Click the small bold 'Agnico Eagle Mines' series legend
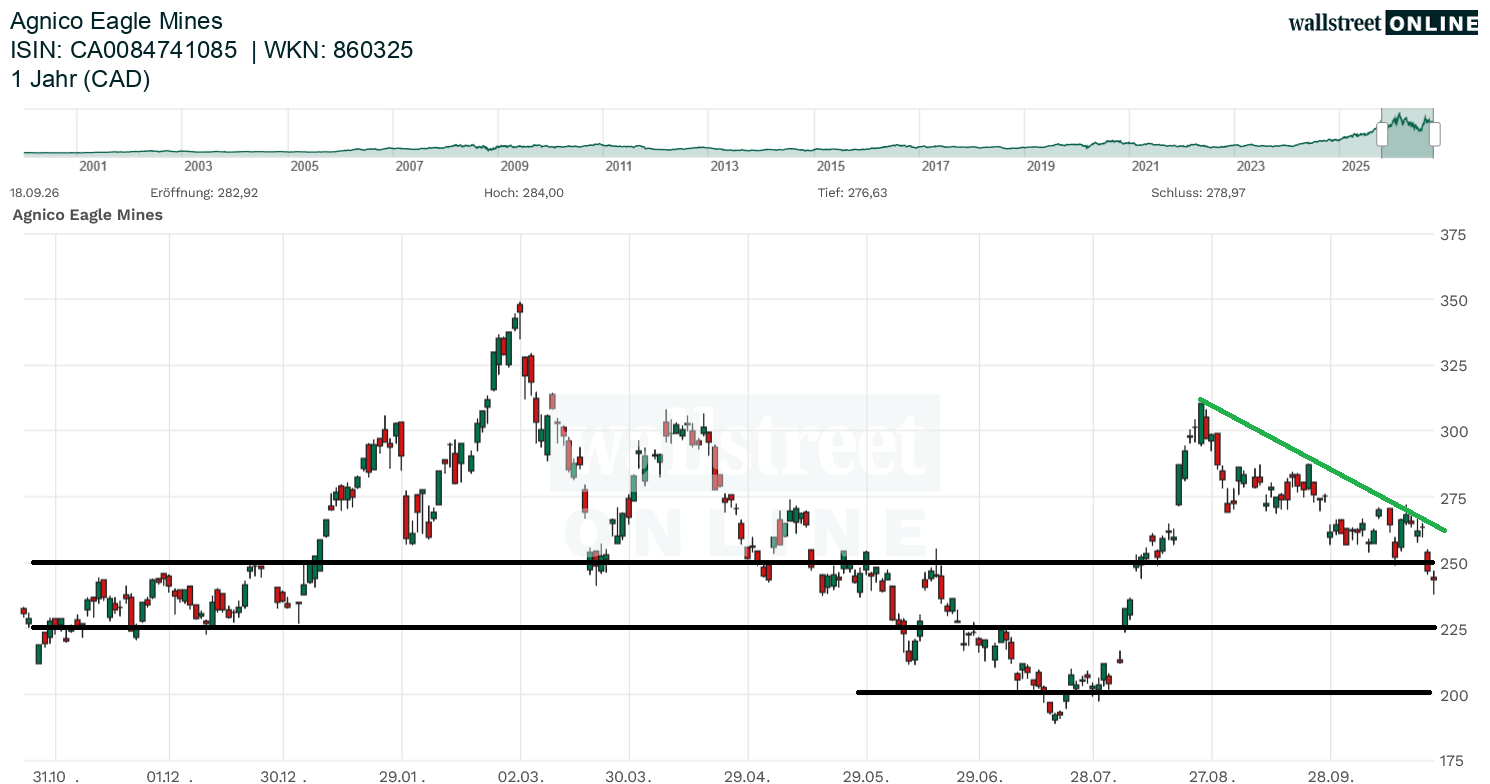The image size is (1490, 784). (x=87, y=215)
